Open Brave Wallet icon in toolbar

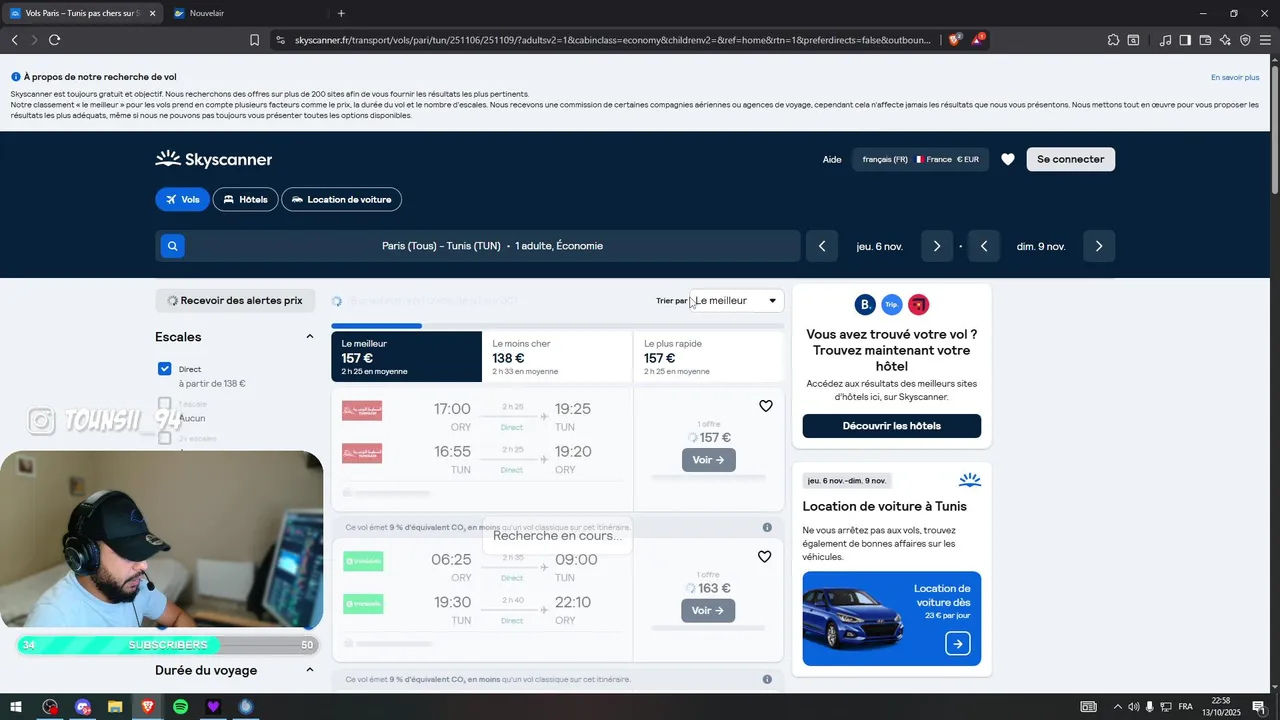click(x=1205, y=40)
